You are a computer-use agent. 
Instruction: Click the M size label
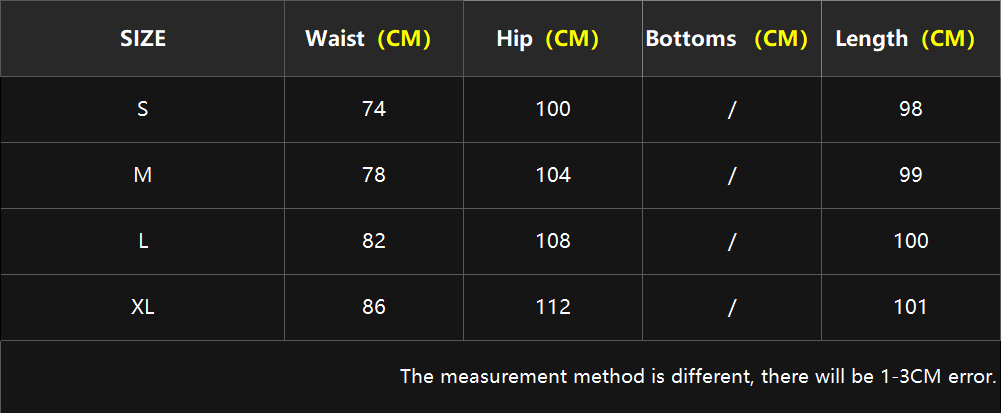coord(143,175)
